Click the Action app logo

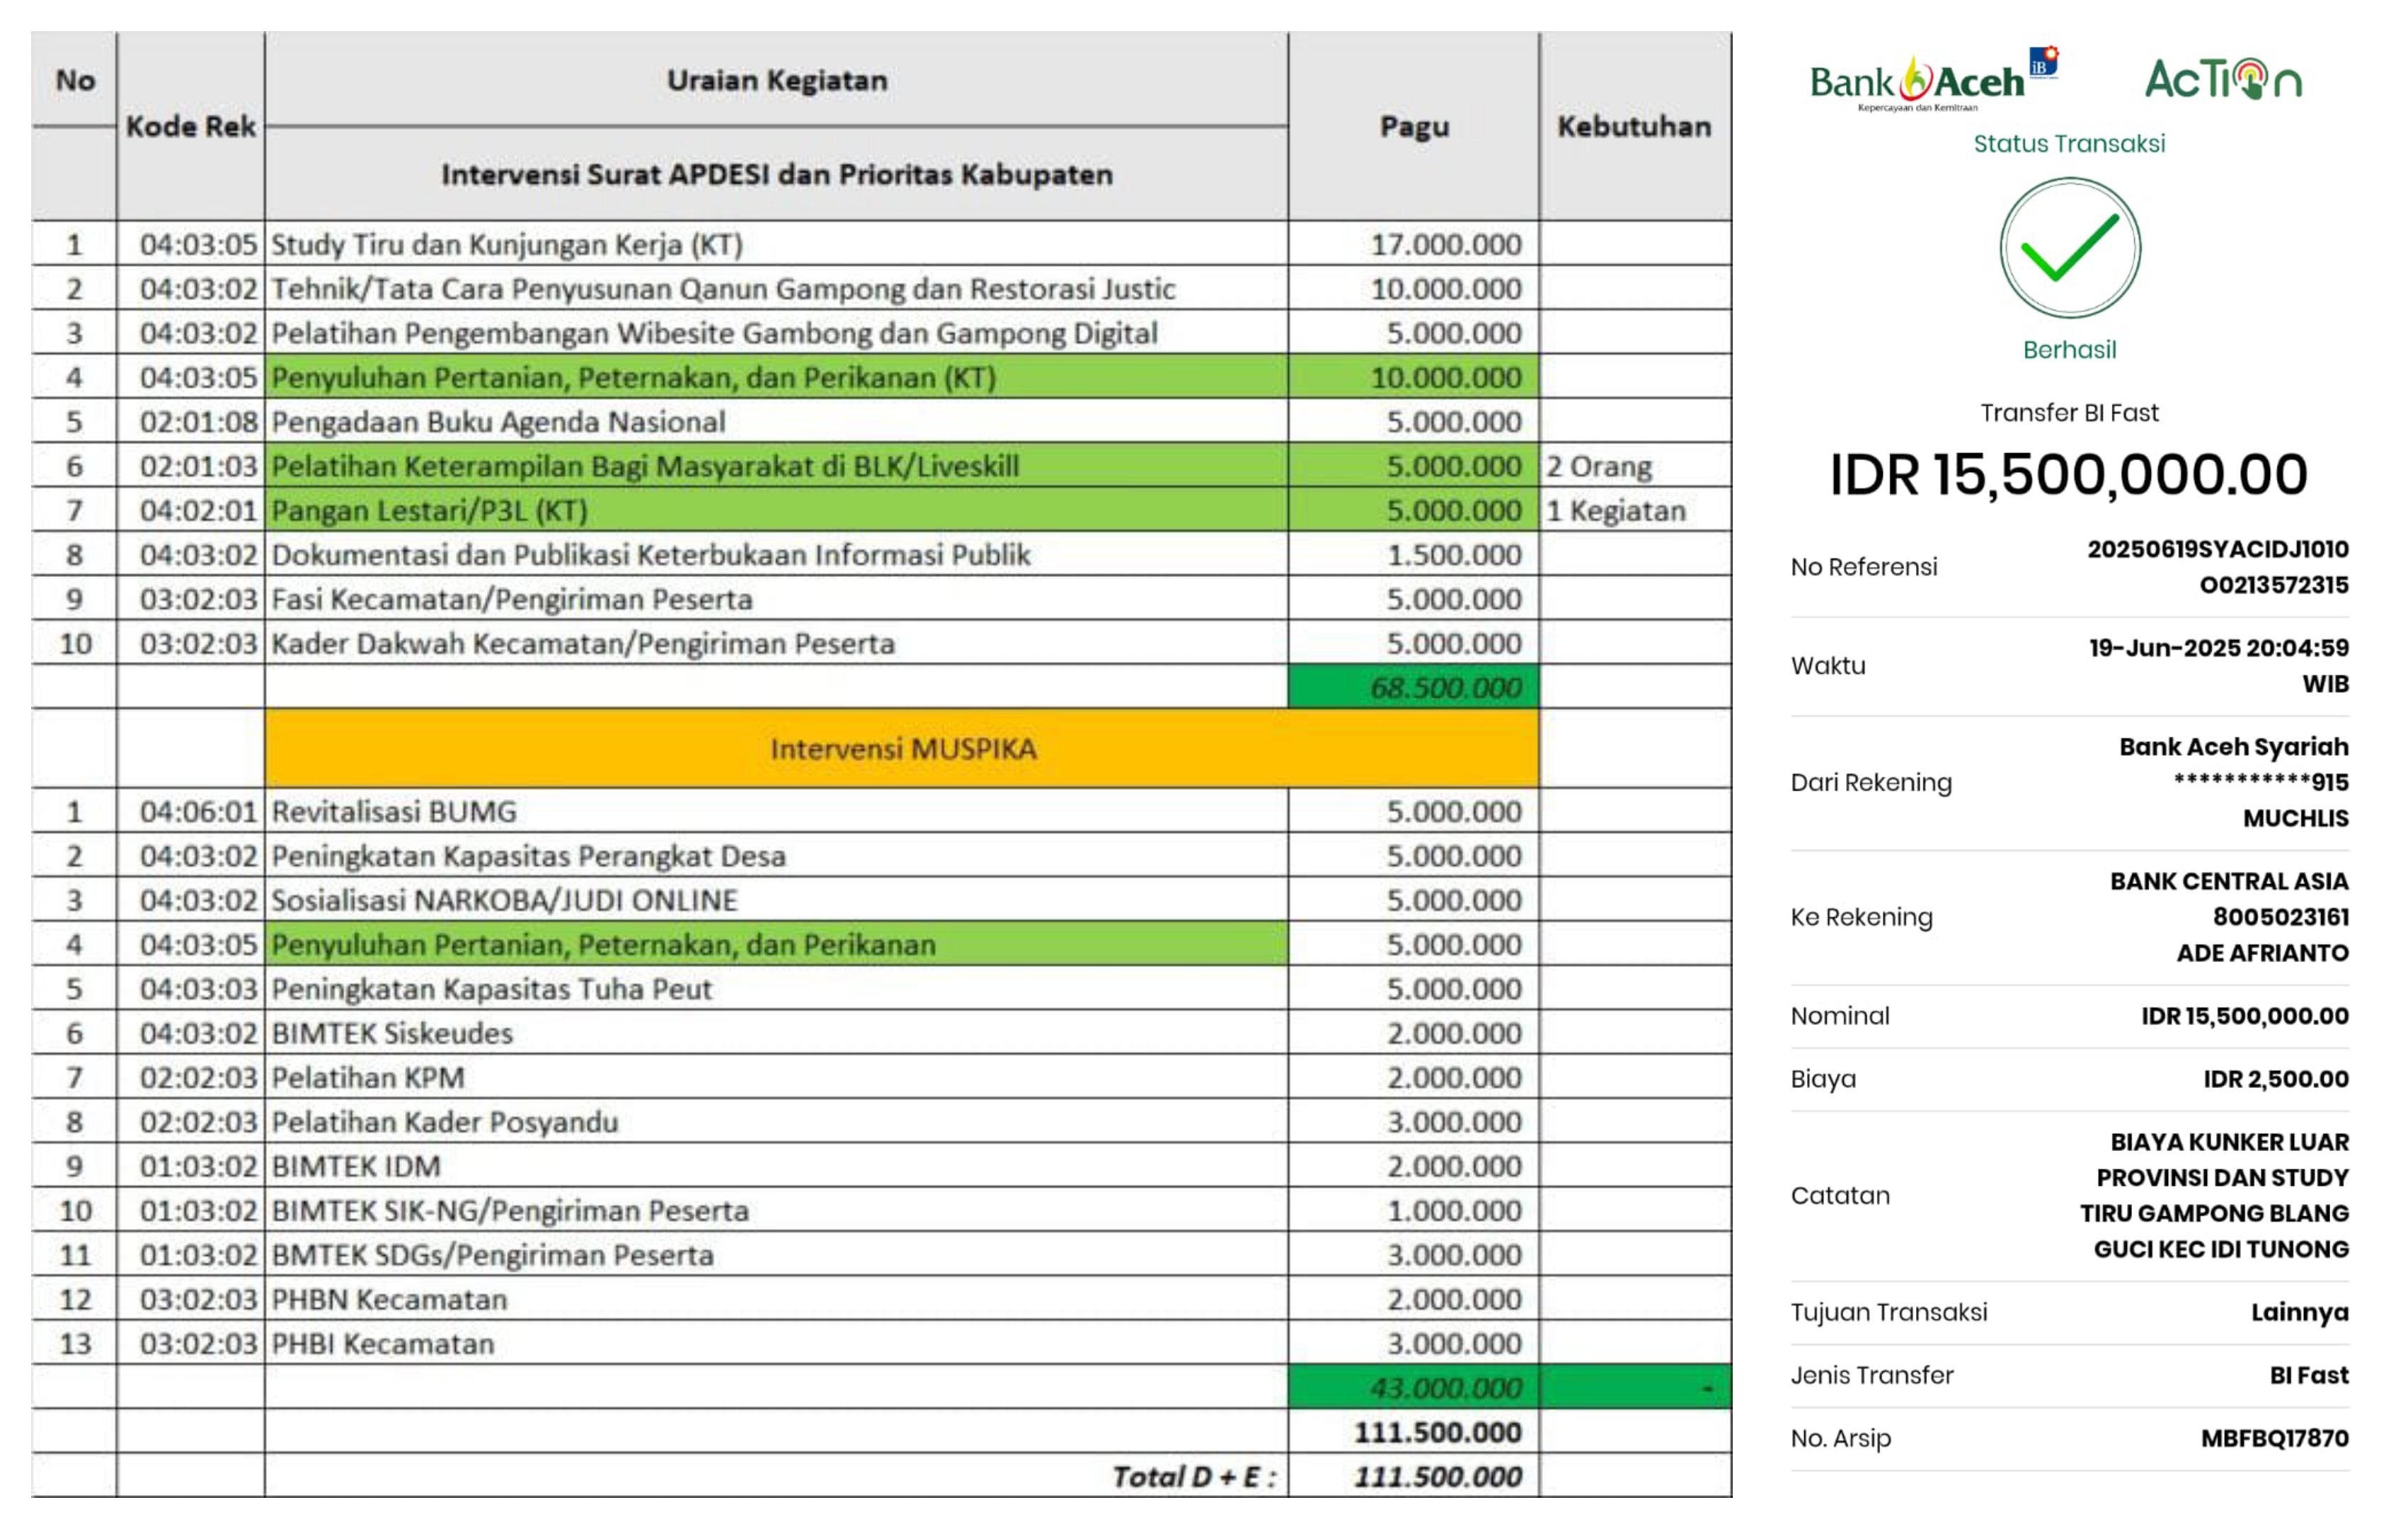coord(2223,79)
